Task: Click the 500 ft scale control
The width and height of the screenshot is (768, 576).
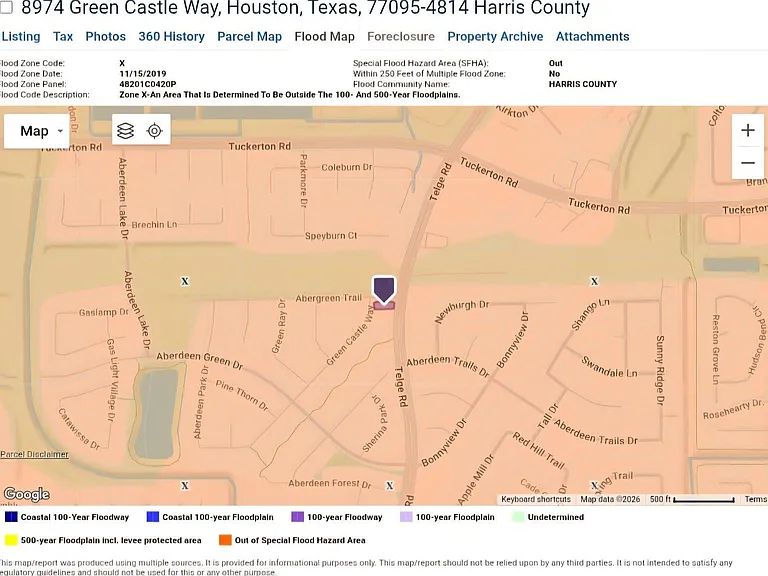Action: [x=692, y=499]
